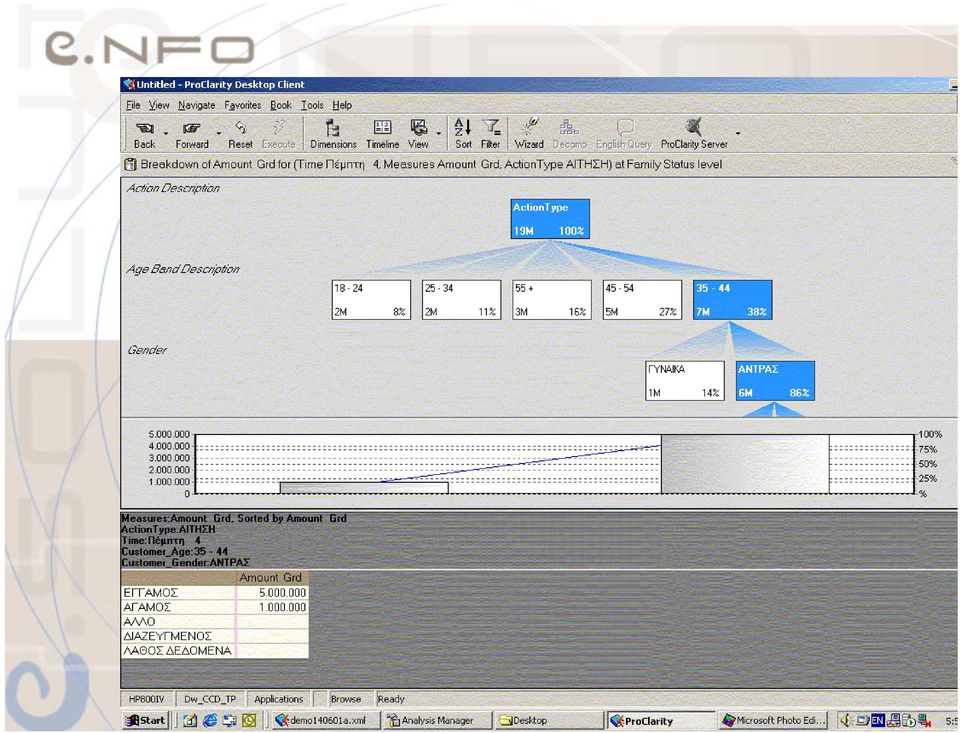Screen dimensions: 960x733
Task: Open the Filter tool
Action: (490, 134)
